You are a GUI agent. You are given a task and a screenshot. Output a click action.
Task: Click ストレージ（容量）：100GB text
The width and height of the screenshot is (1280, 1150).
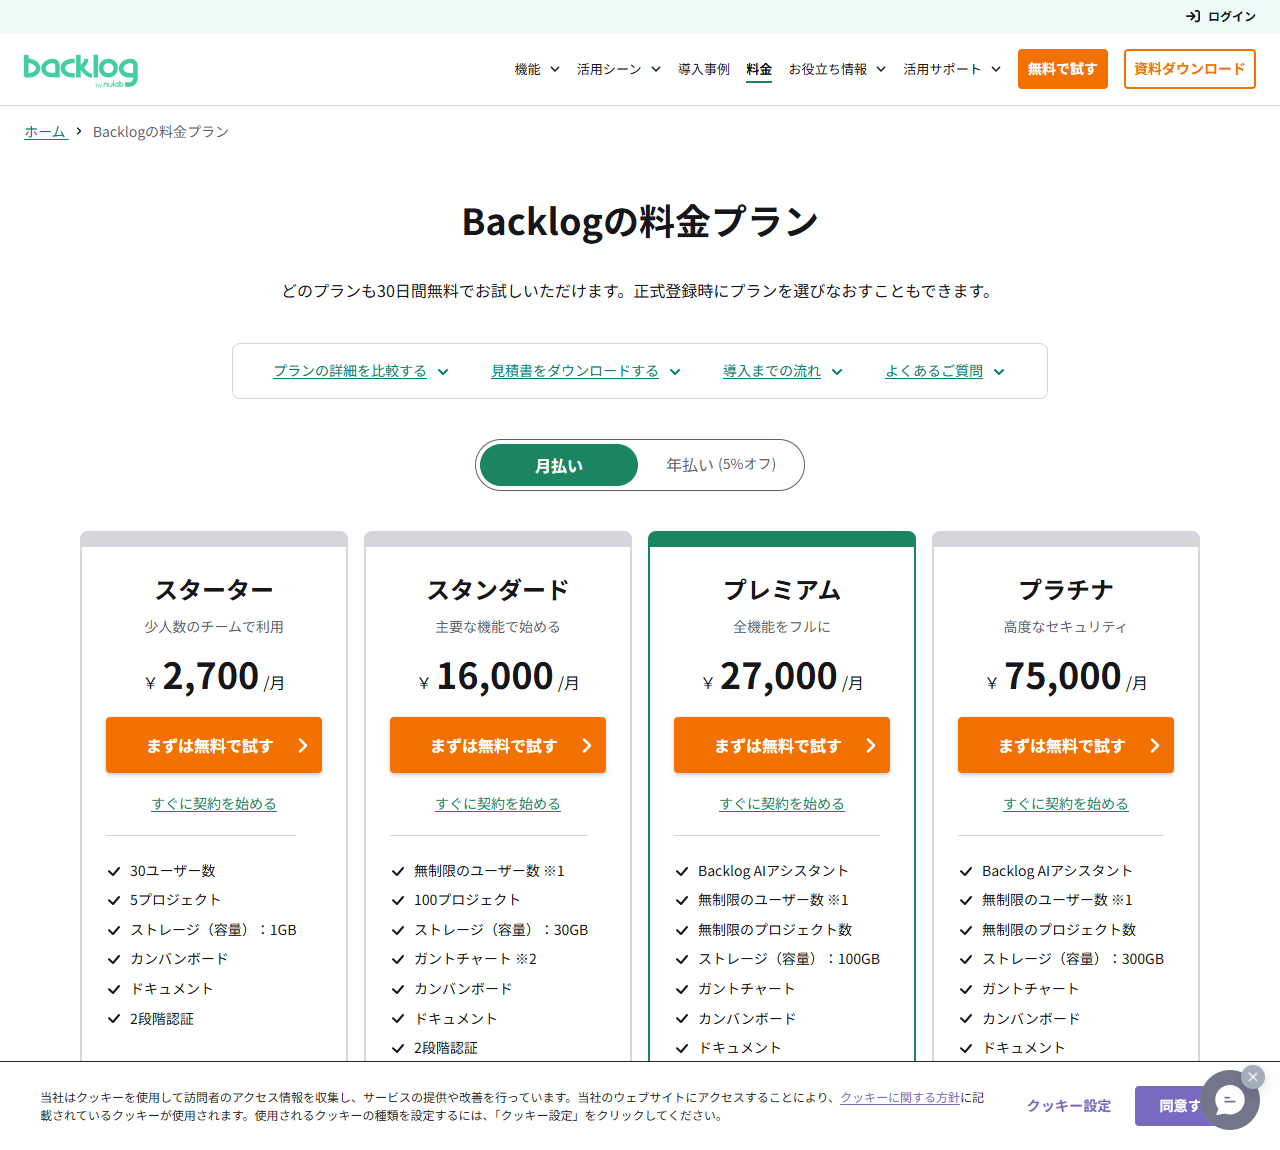(x=789, y=959)
